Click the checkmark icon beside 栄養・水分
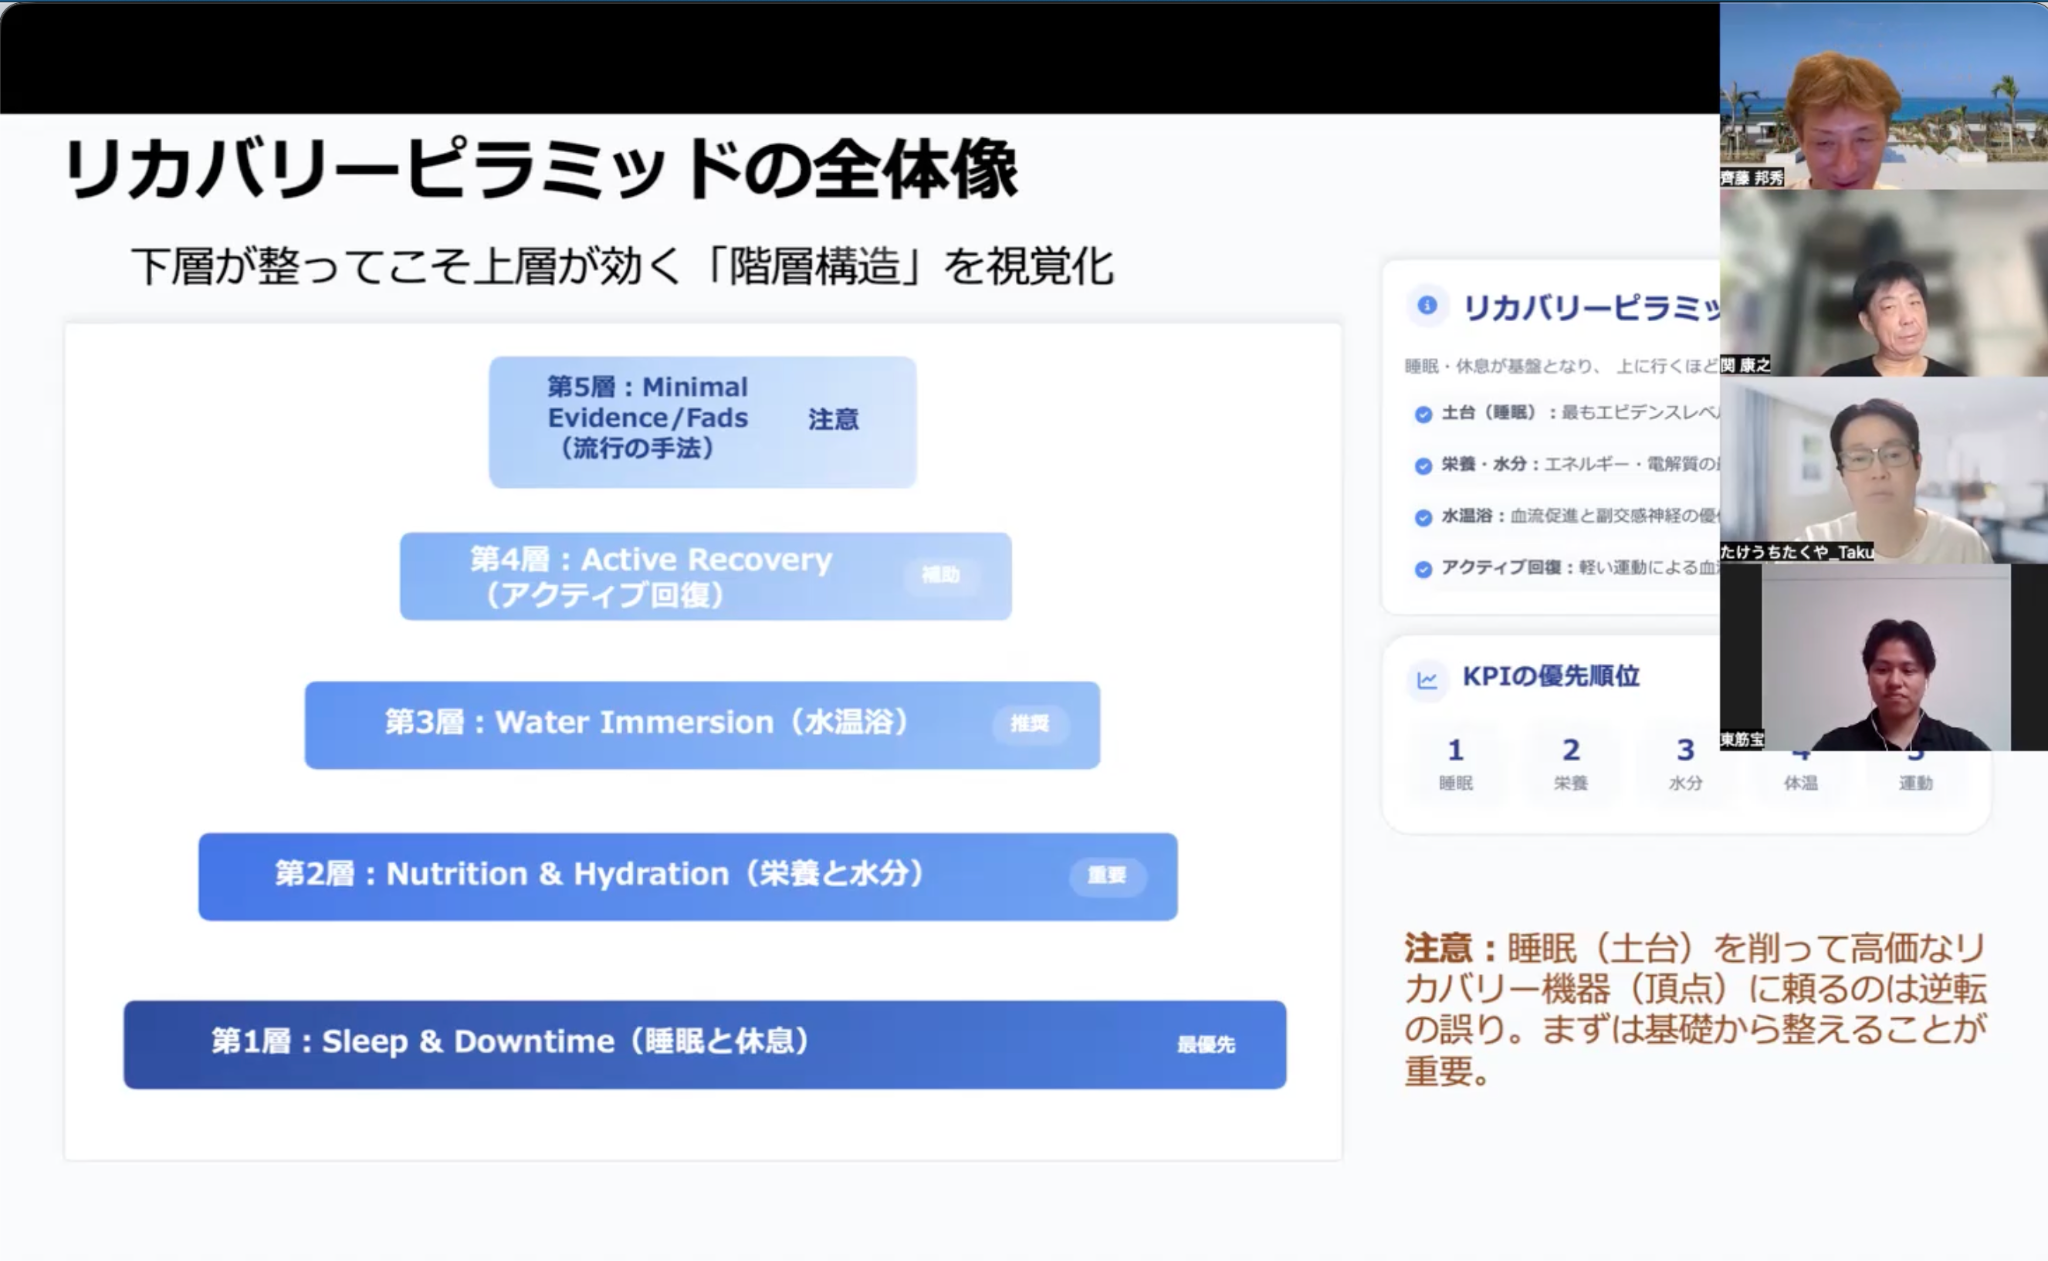Viewport: 2048px width, 1261px height. [x=1423, y=466]
